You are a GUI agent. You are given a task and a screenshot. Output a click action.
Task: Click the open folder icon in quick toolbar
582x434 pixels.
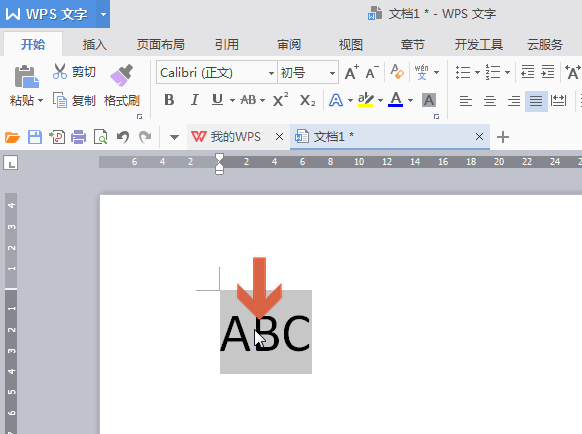pyautogui.click(x=12, y=137)
